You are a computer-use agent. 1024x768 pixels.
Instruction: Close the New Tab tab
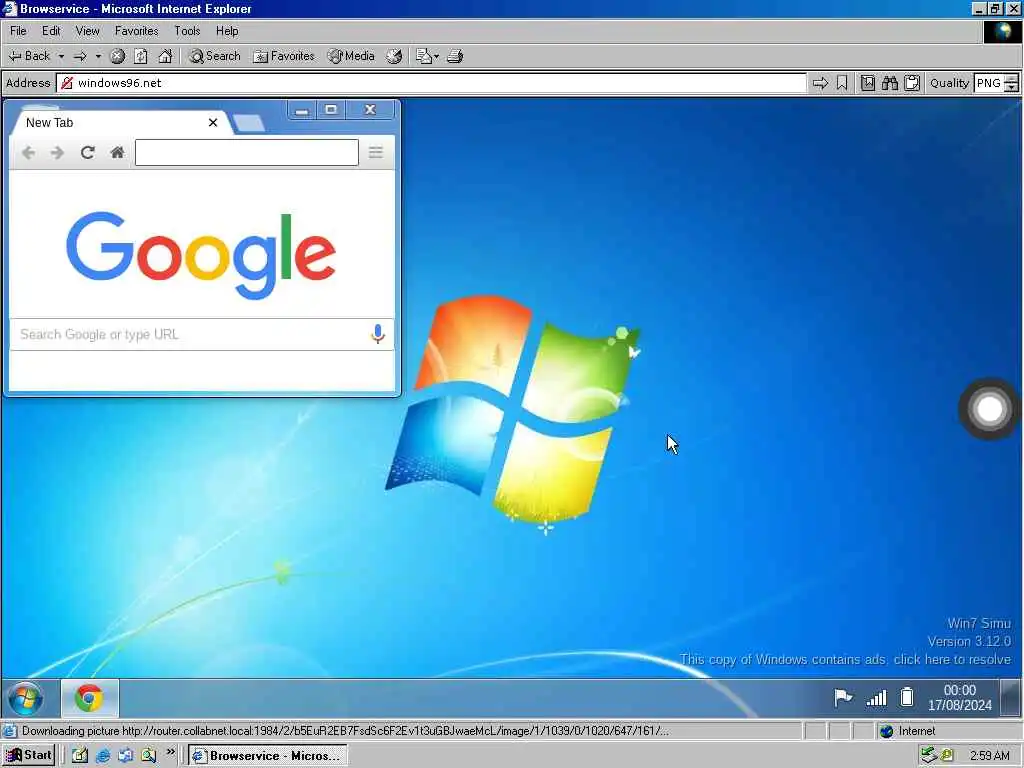(x=213, y=123)
